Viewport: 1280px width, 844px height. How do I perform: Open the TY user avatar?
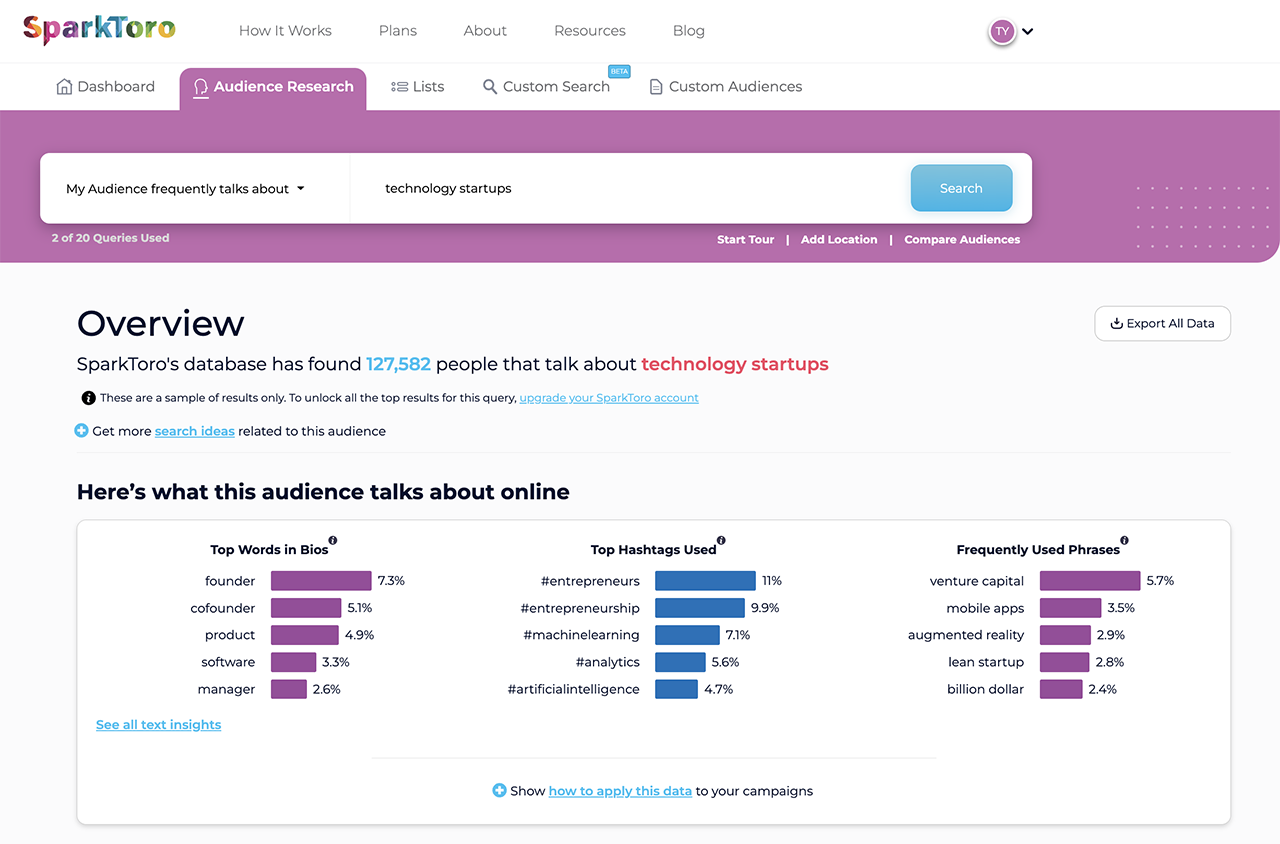click(x=1001, y=31)
